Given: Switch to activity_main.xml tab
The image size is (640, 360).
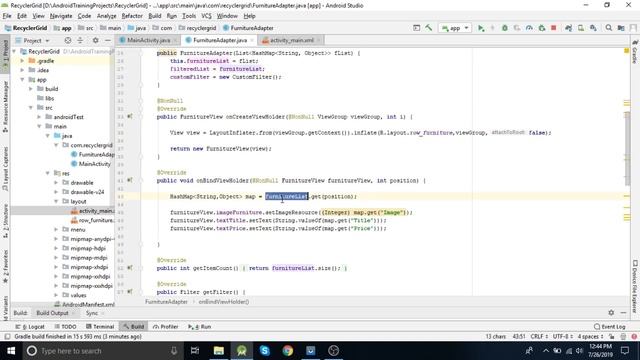Looking at the screenshot, I should tap(292, 40).
